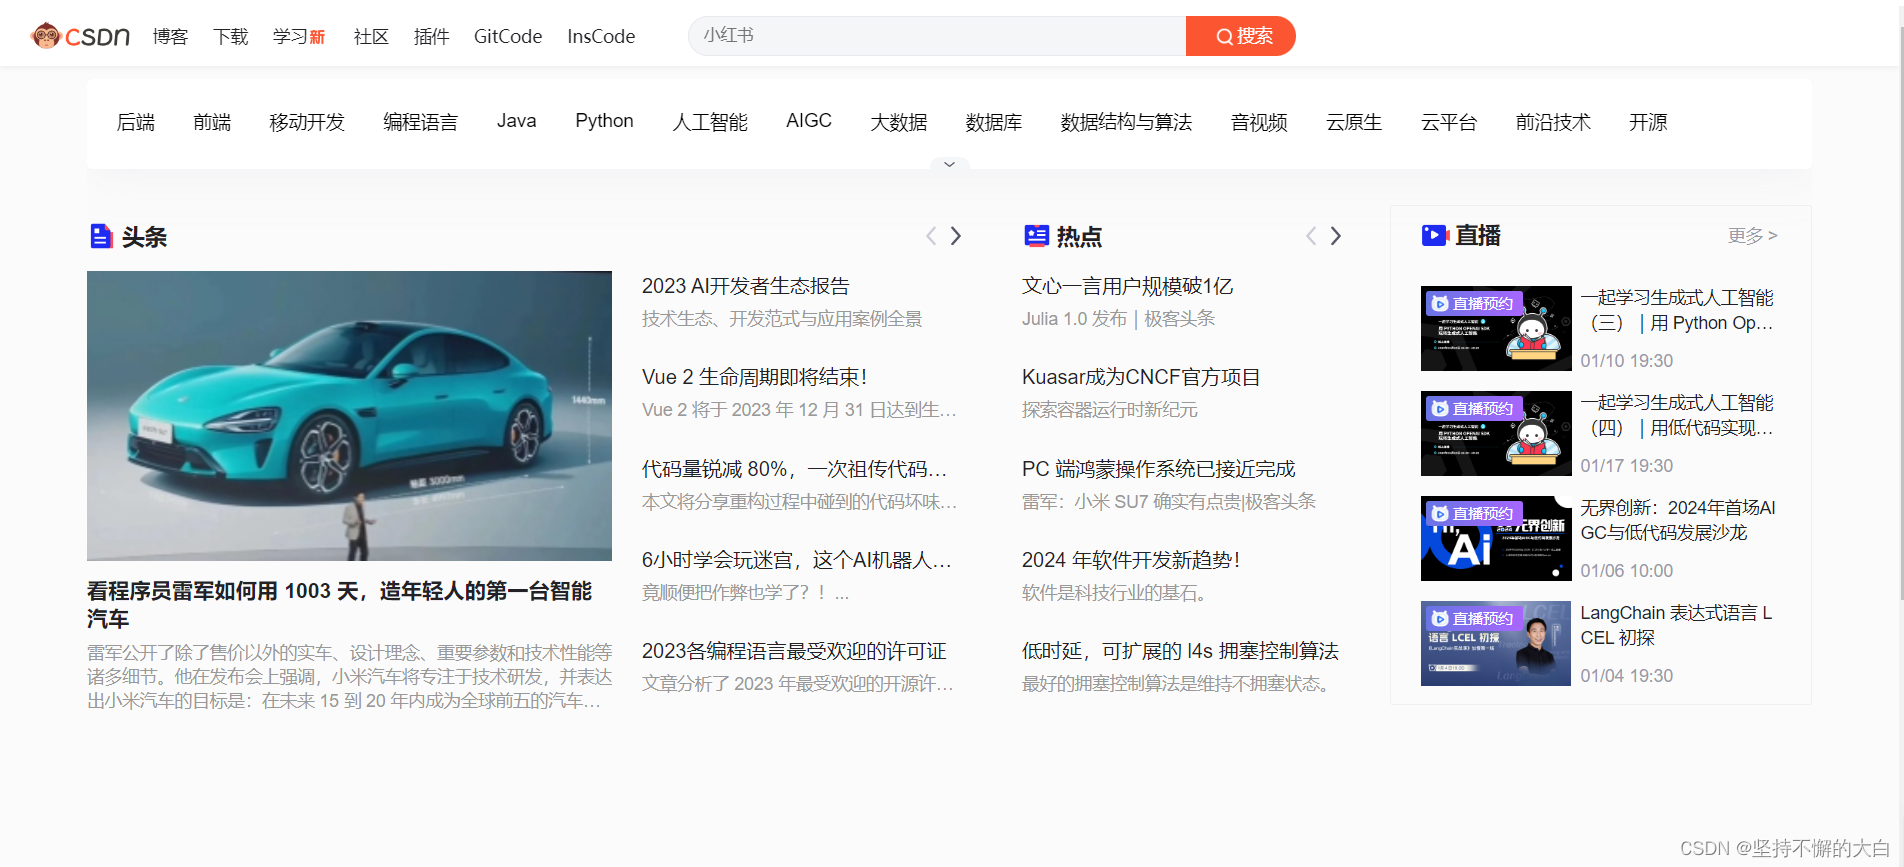
Task: Click the 搜索 search button
Action: point(1240,36)
